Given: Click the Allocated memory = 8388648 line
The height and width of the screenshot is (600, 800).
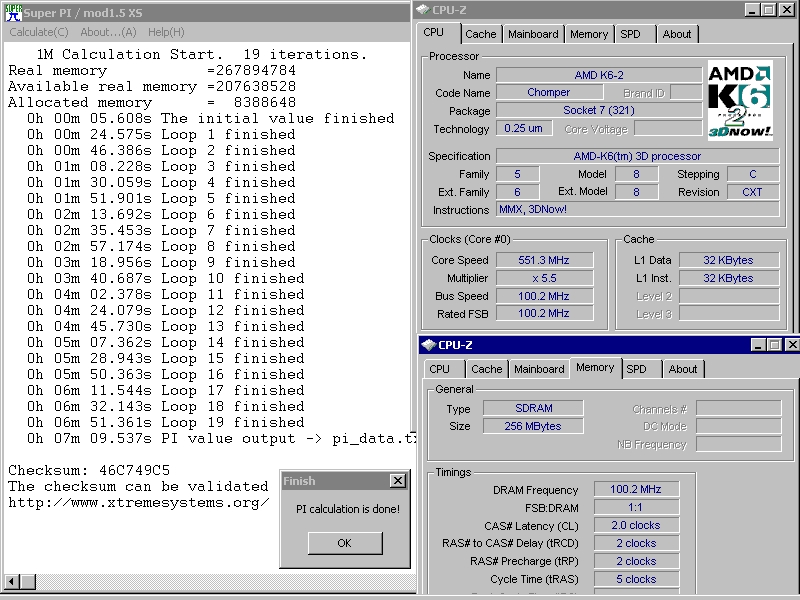Looking at the screenshot, I should click(x=152, y=102).
